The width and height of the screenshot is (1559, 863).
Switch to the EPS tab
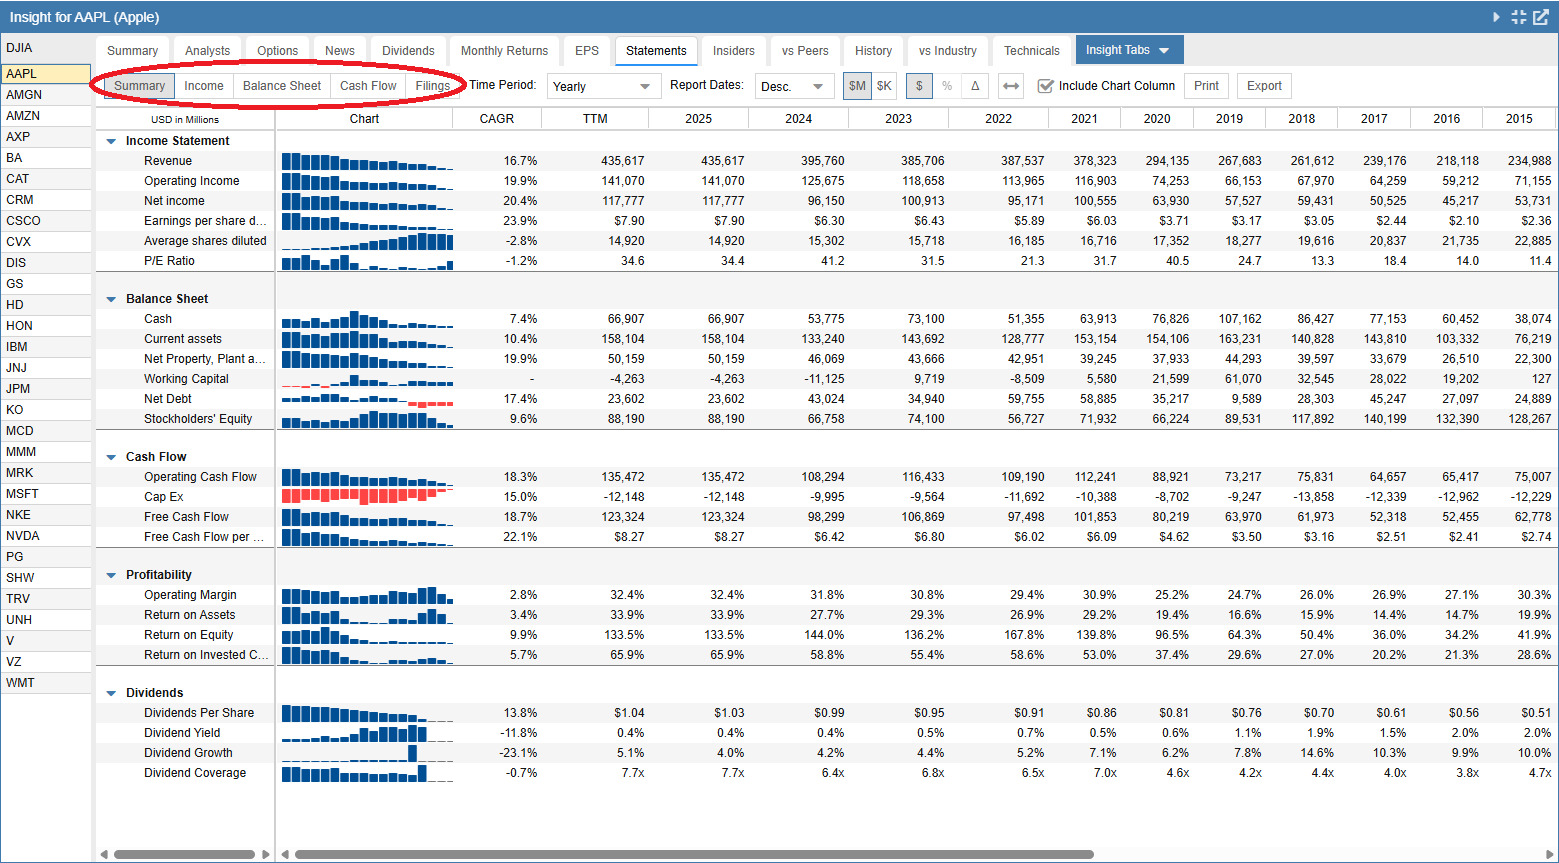[x=587, y=51]
